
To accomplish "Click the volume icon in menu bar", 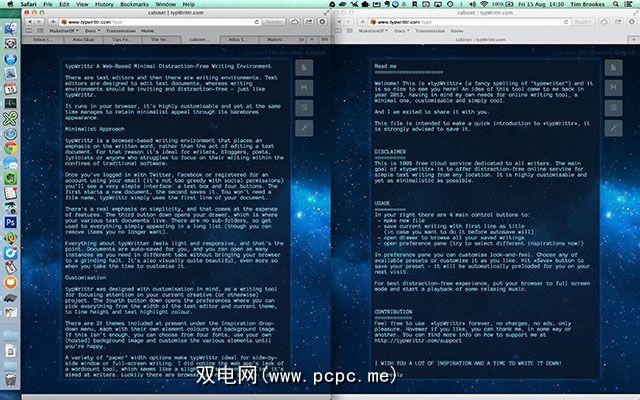I will click(472, 4).
